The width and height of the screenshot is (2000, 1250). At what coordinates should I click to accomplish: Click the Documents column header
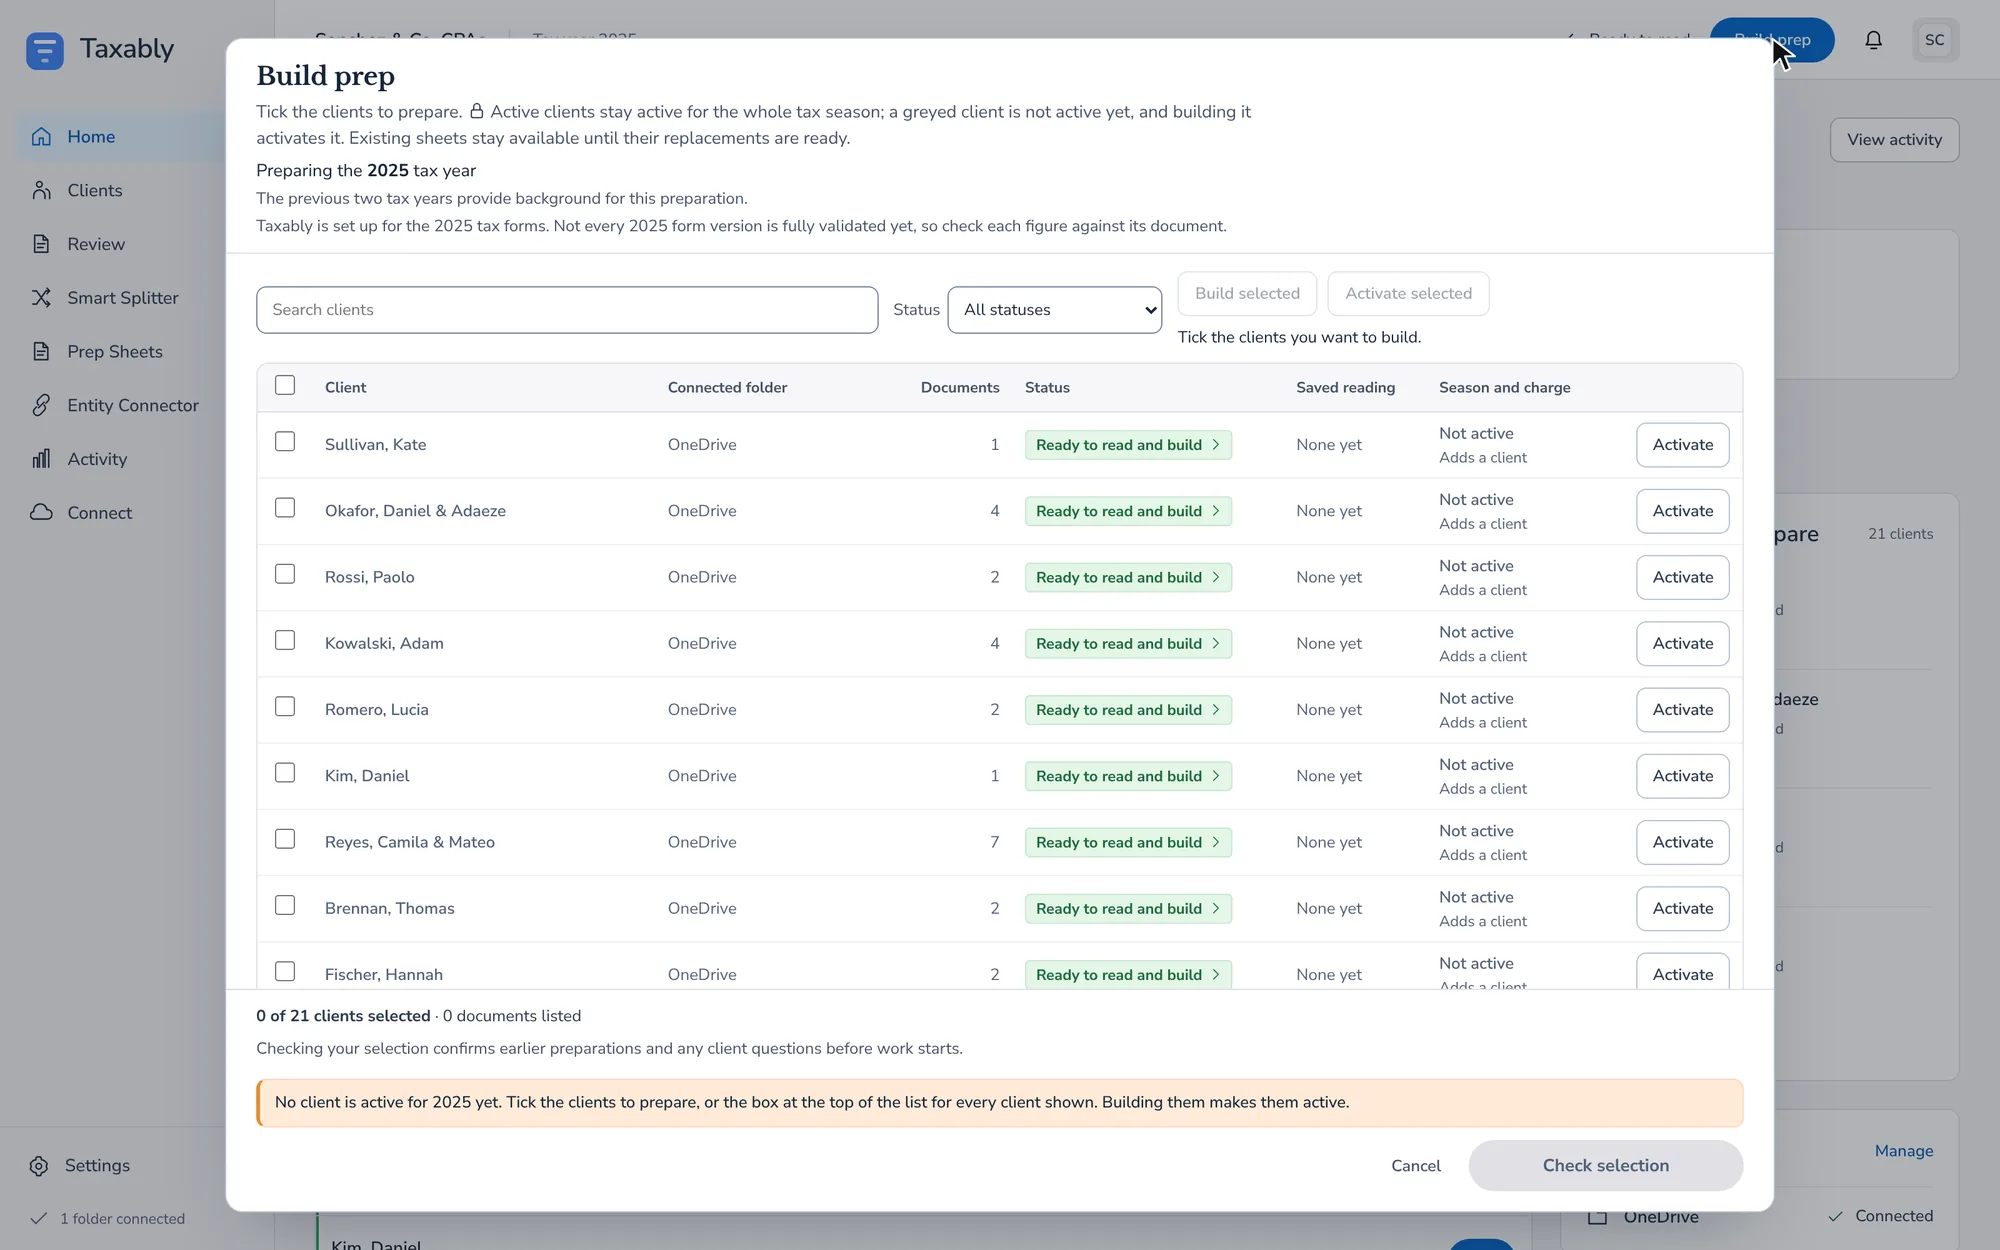tap(960, 388)
